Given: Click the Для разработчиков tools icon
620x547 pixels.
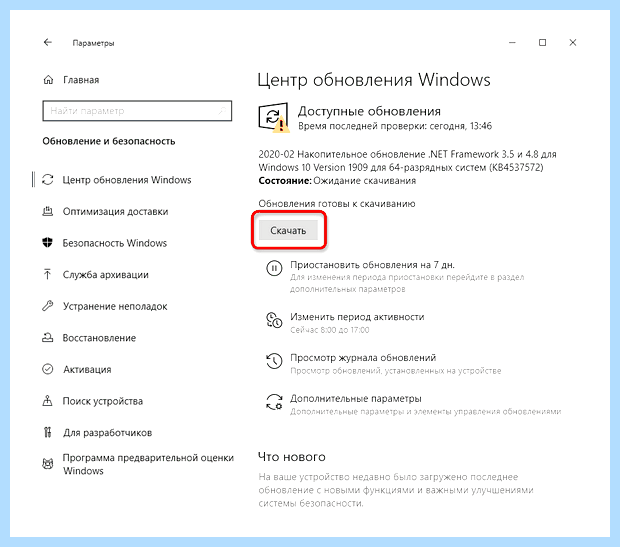Looking at the screenshot, I should click(48, 432).
